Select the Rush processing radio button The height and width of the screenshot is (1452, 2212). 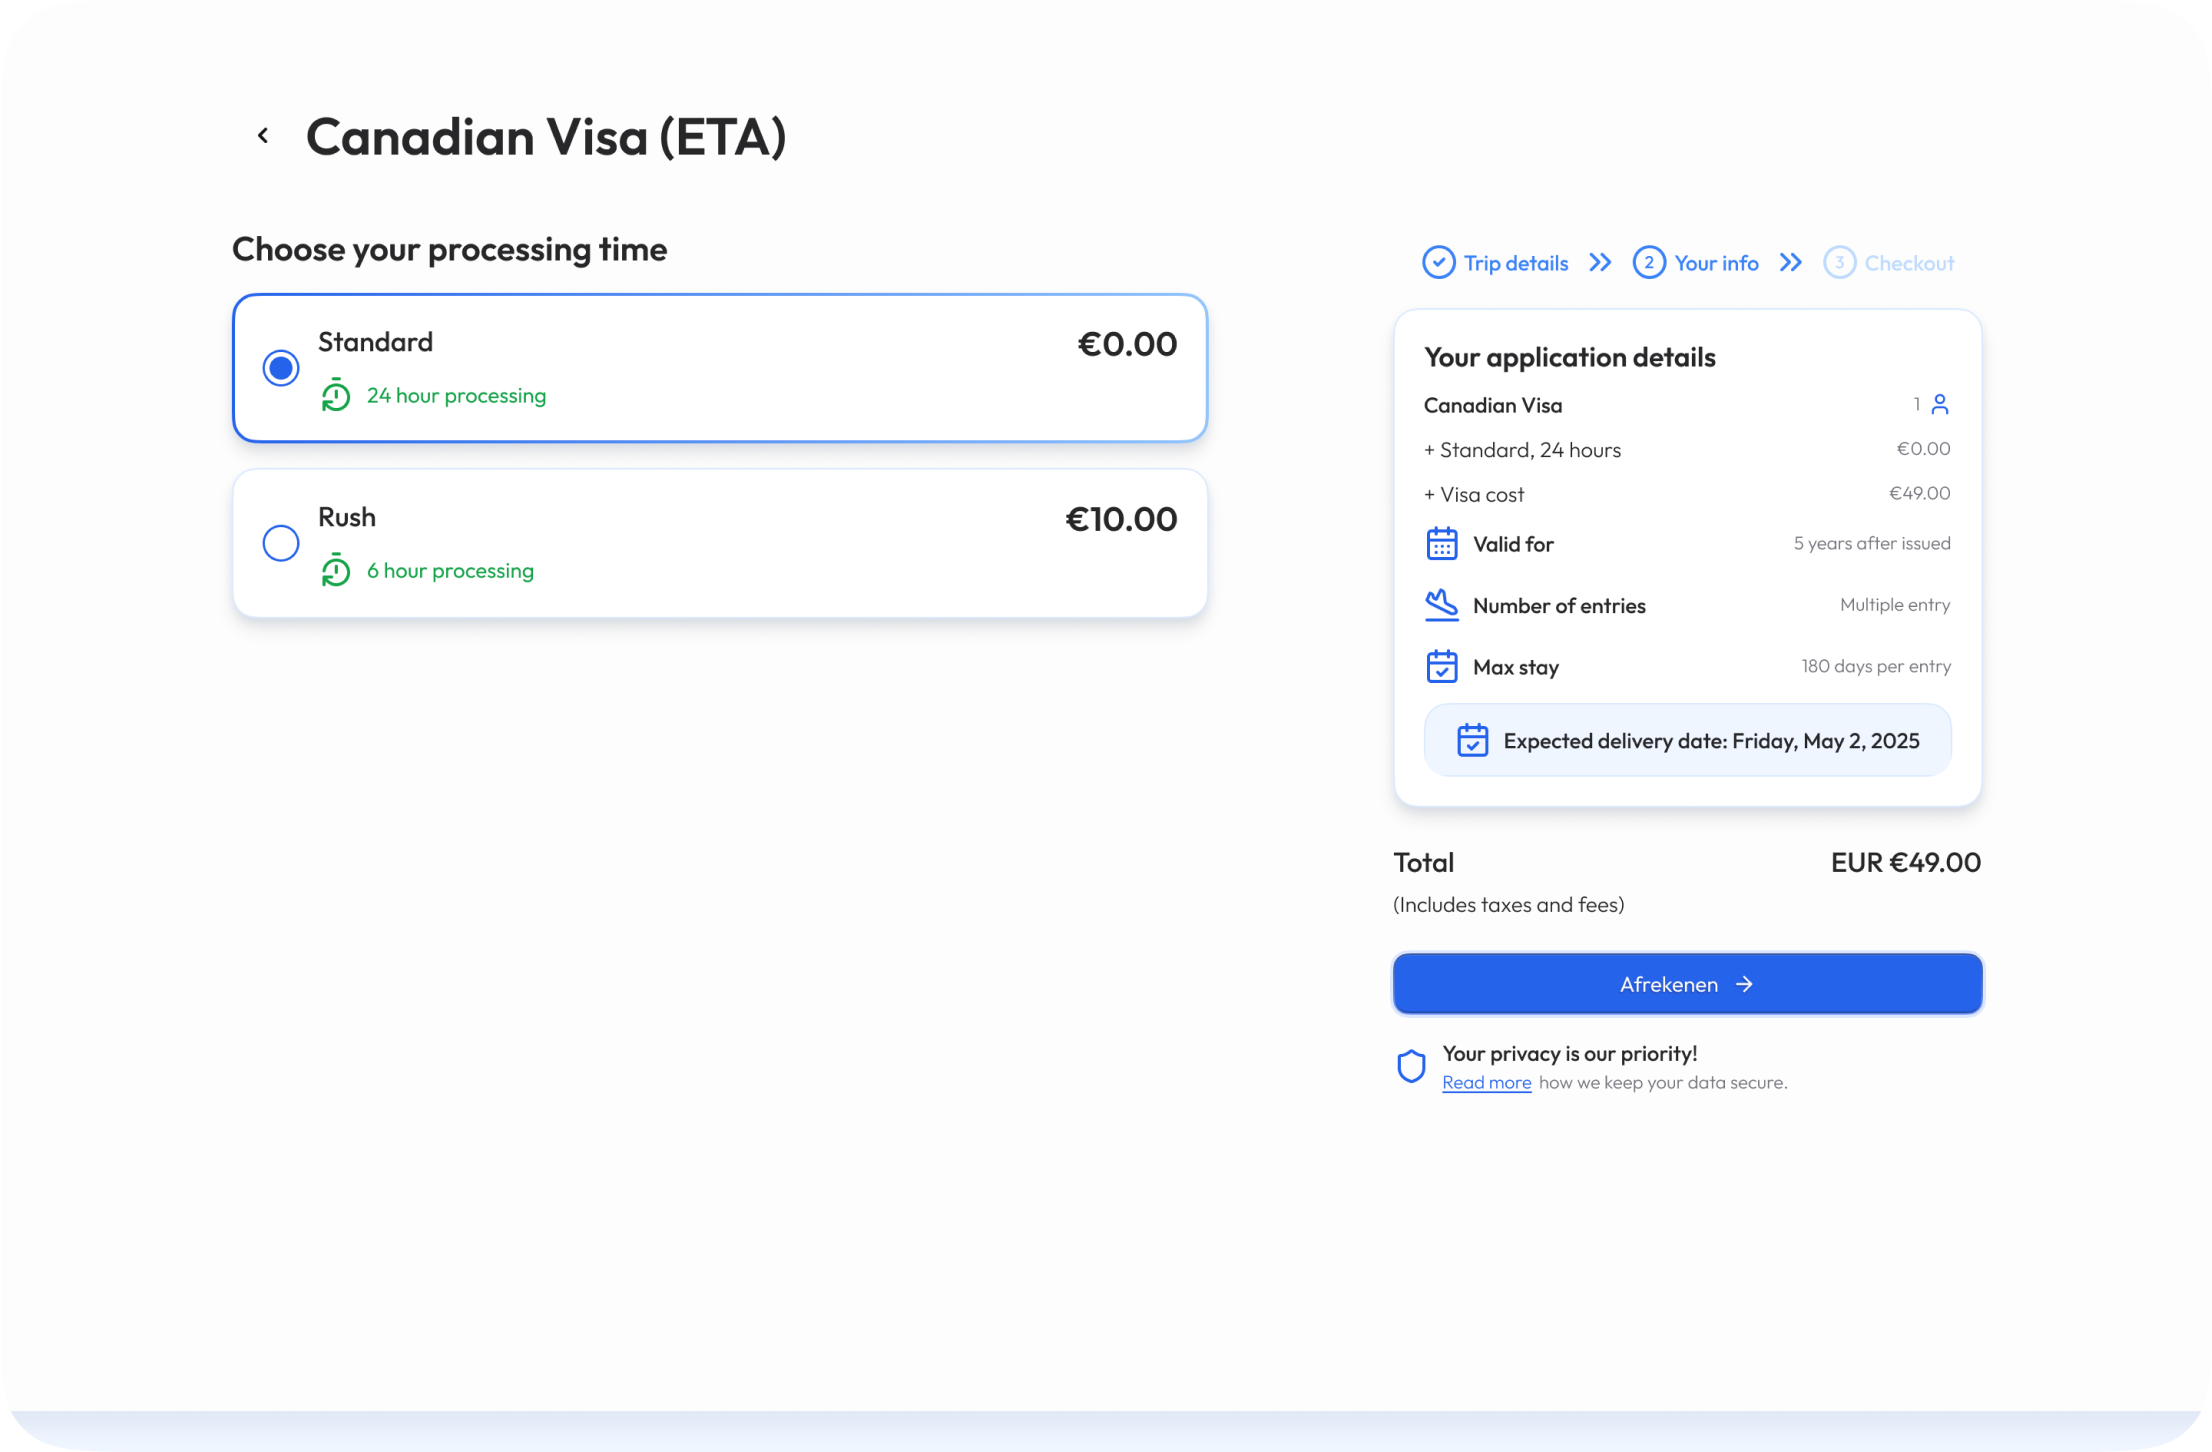[281, 543]
